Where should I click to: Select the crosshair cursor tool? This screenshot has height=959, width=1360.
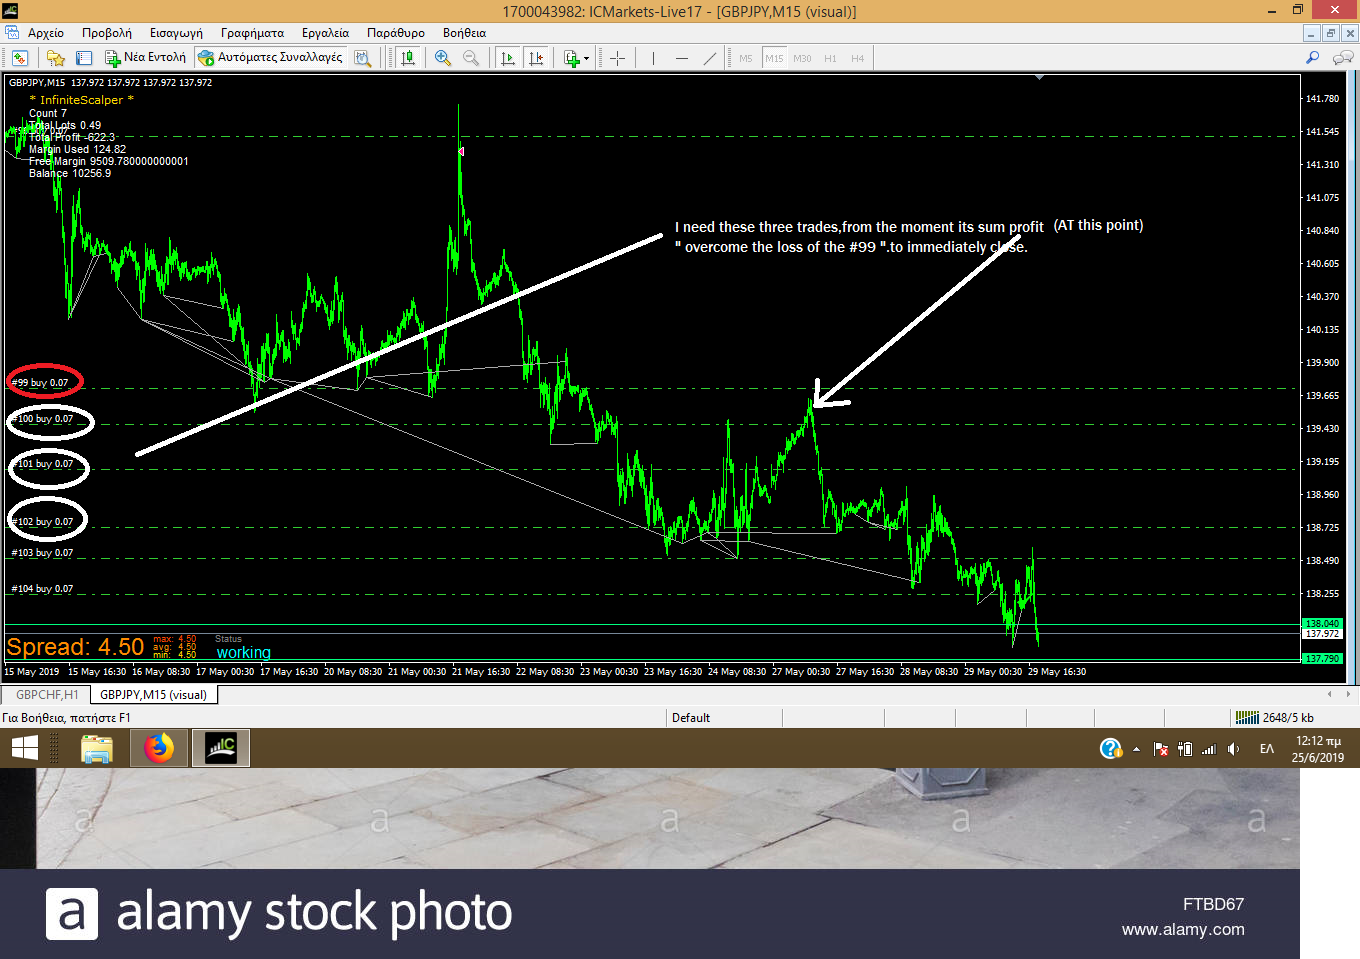617,58
